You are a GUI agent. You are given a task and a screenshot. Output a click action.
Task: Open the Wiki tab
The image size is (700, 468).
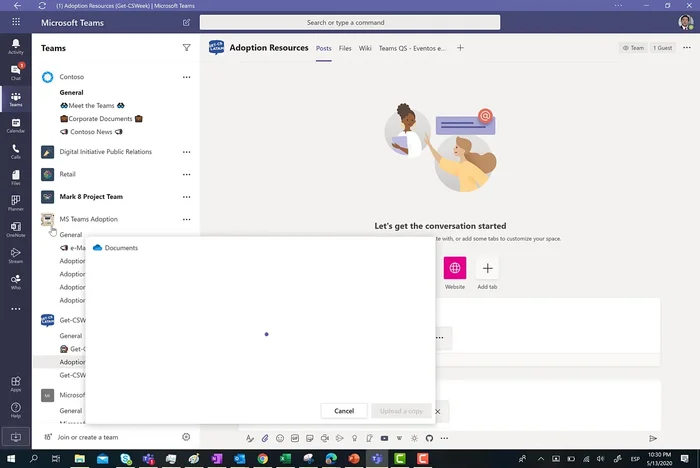pos(365,48)
